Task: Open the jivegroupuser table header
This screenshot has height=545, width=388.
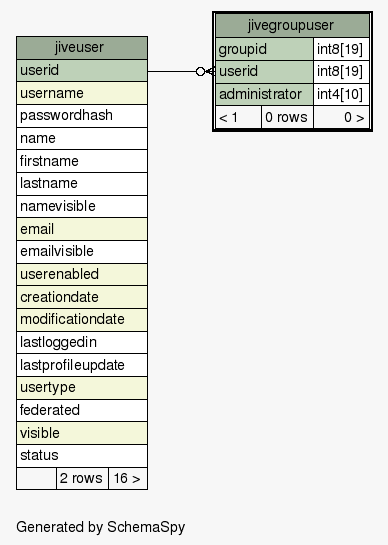Action: (x=292, y=25)
